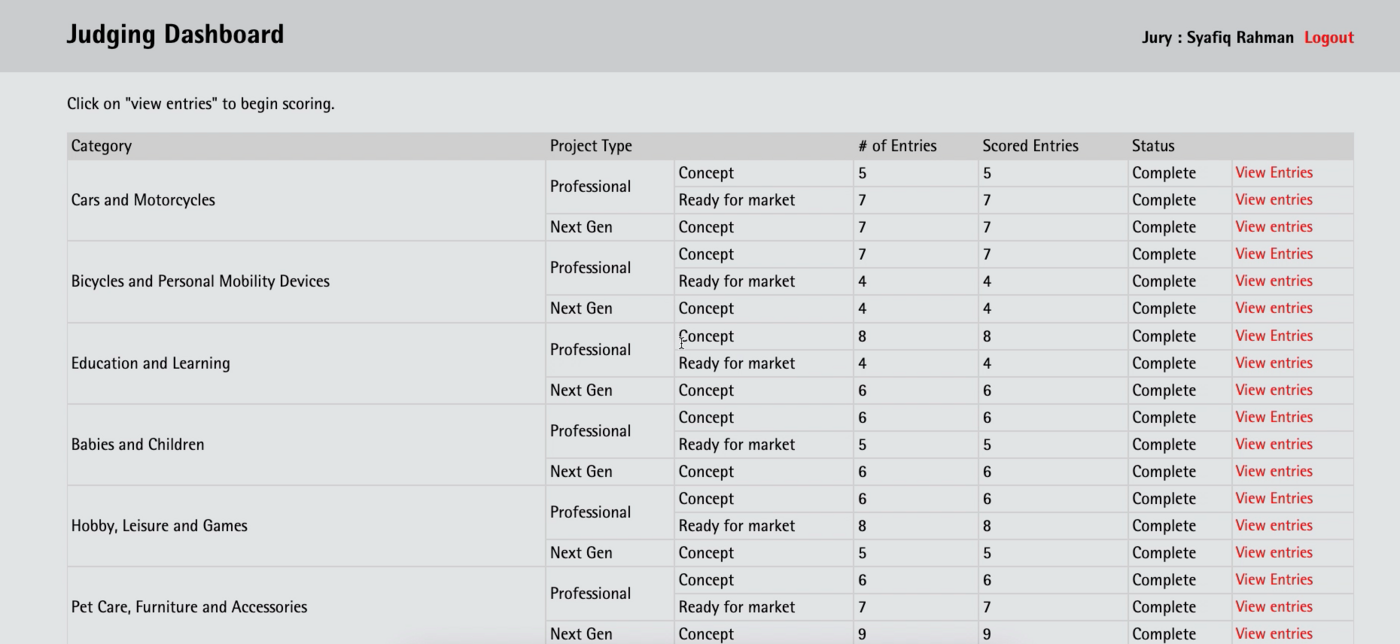Click the red Logout link

coord(1328,38)
